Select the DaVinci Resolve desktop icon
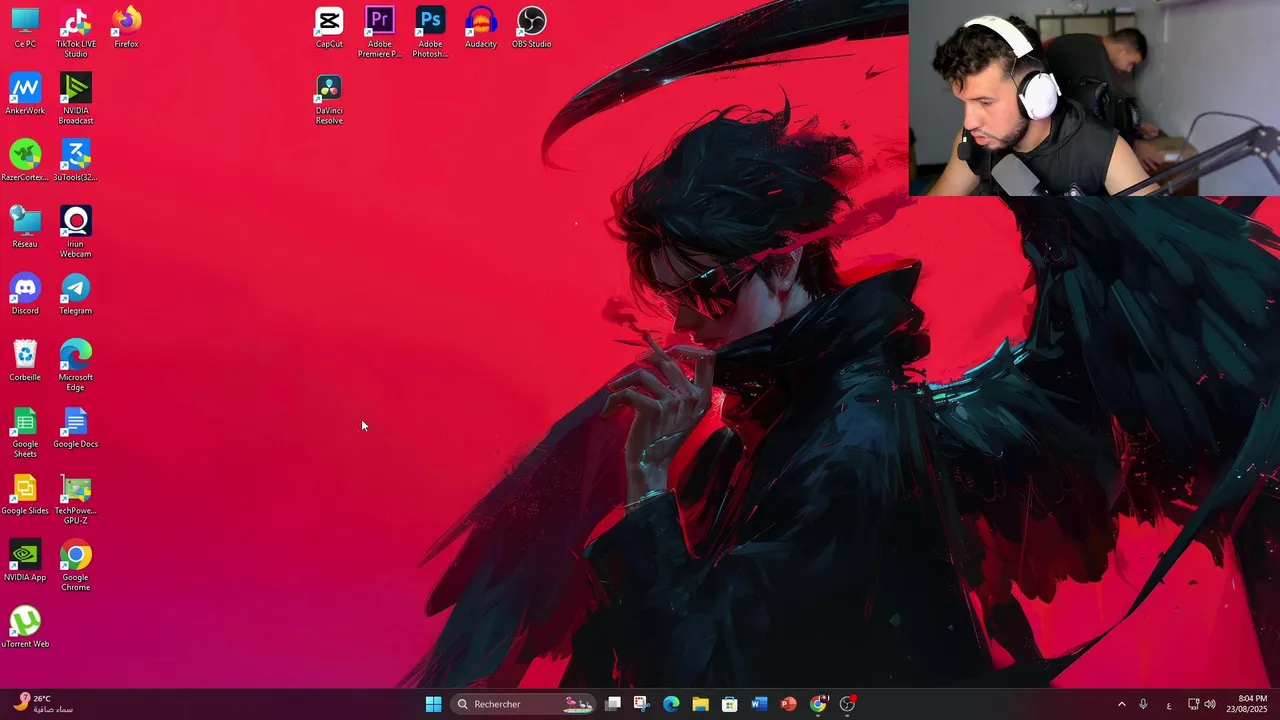The width and height of the screenshot is (1280, 720). click(x=329, y=99)
